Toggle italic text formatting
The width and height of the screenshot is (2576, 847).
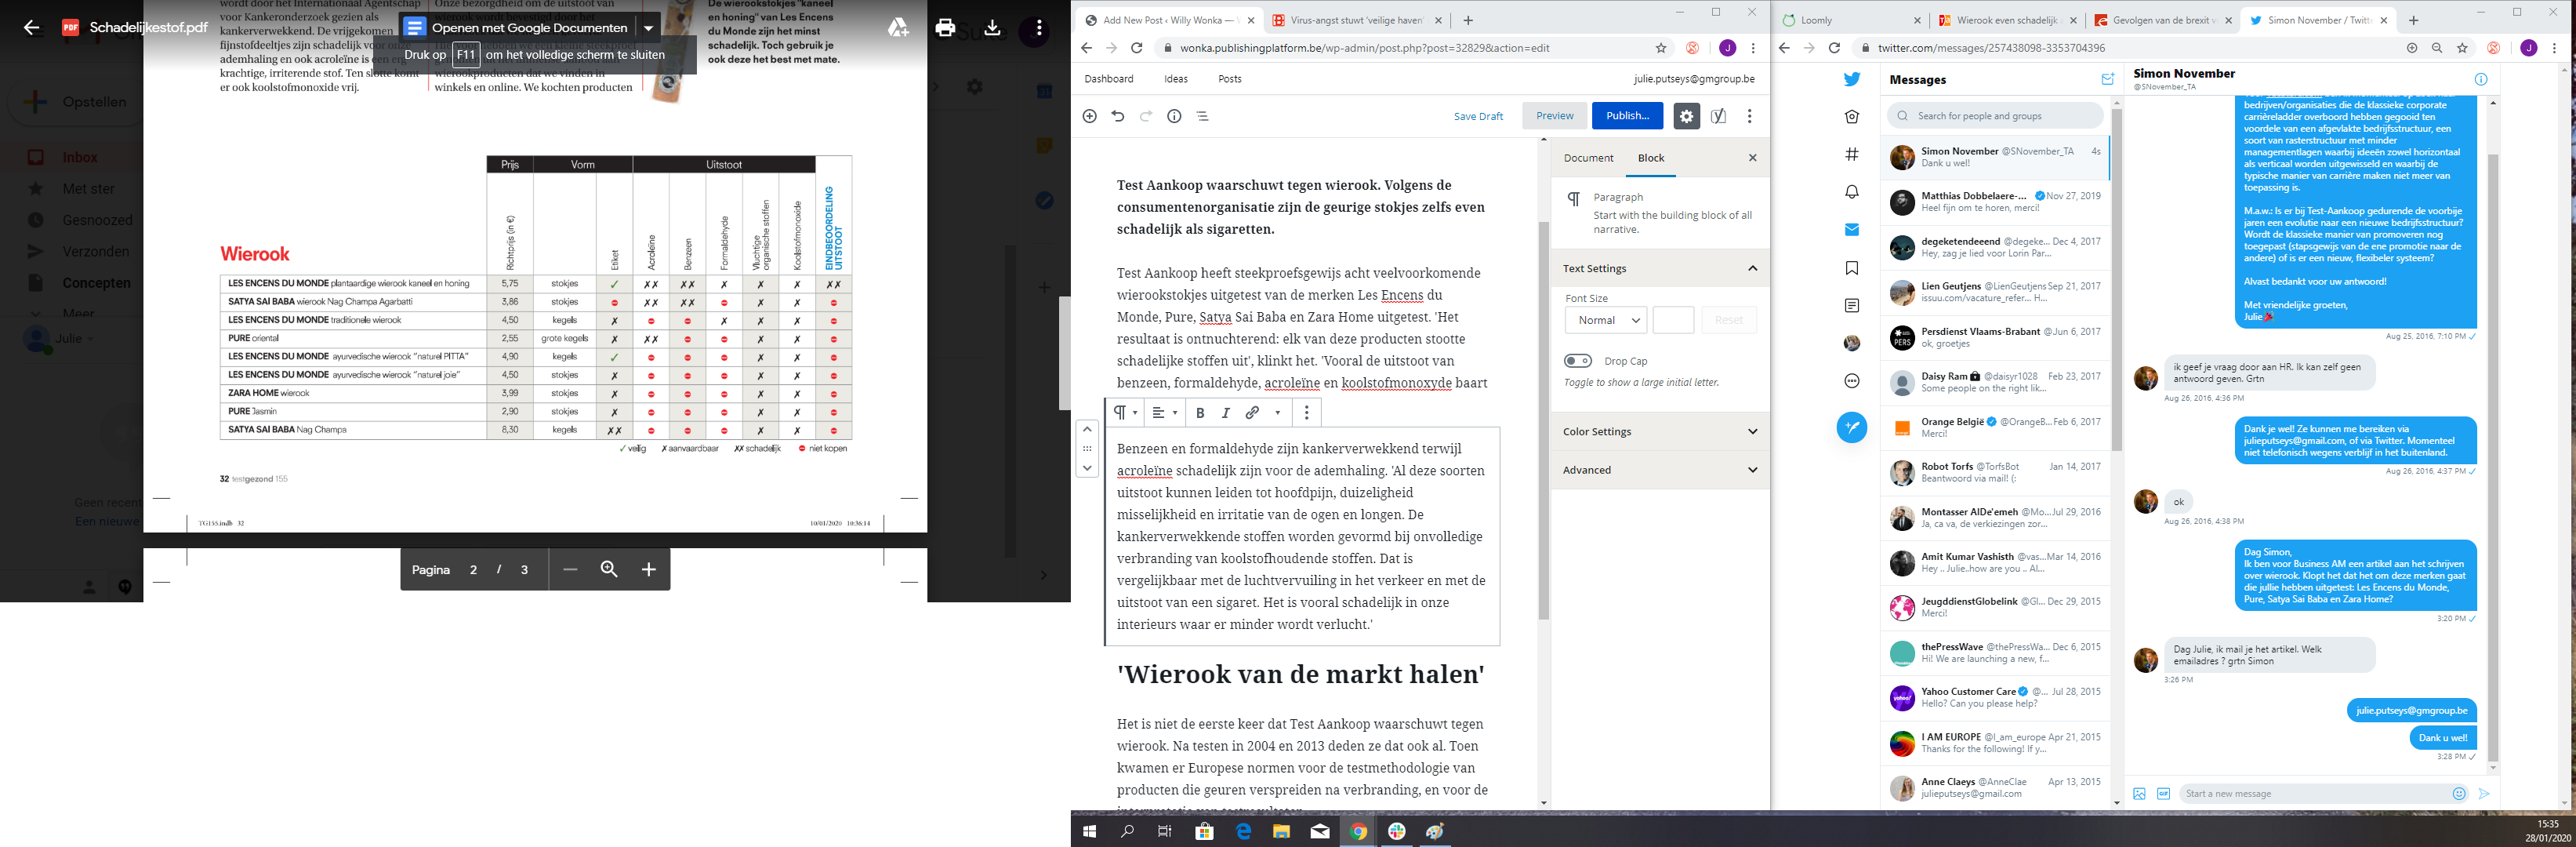pyautogui.click(x=1225, y=412)
